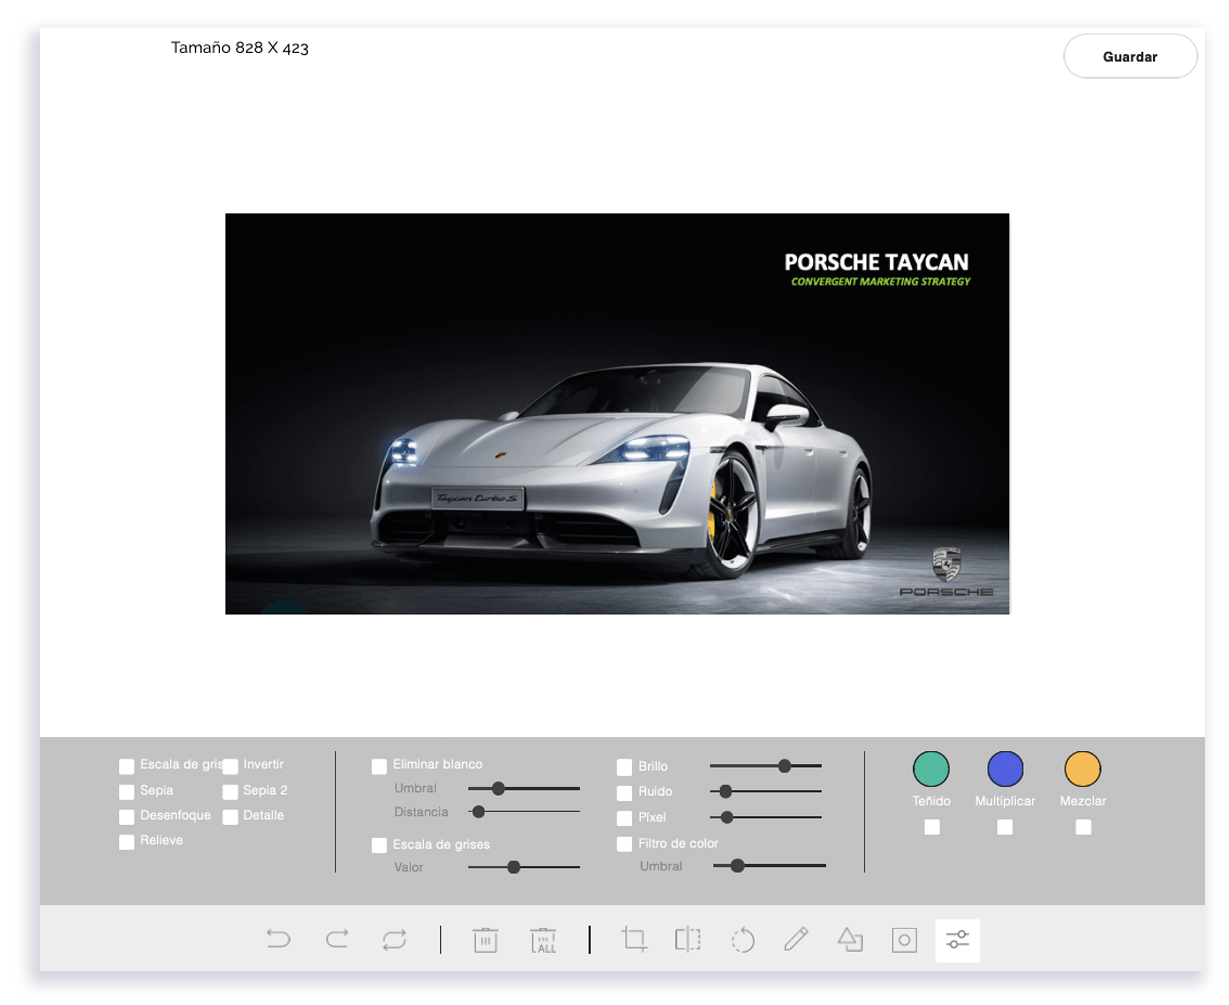Check the box under Teñido
1229x1005 pixels.
pyautogui.click(x=932, y=827)
